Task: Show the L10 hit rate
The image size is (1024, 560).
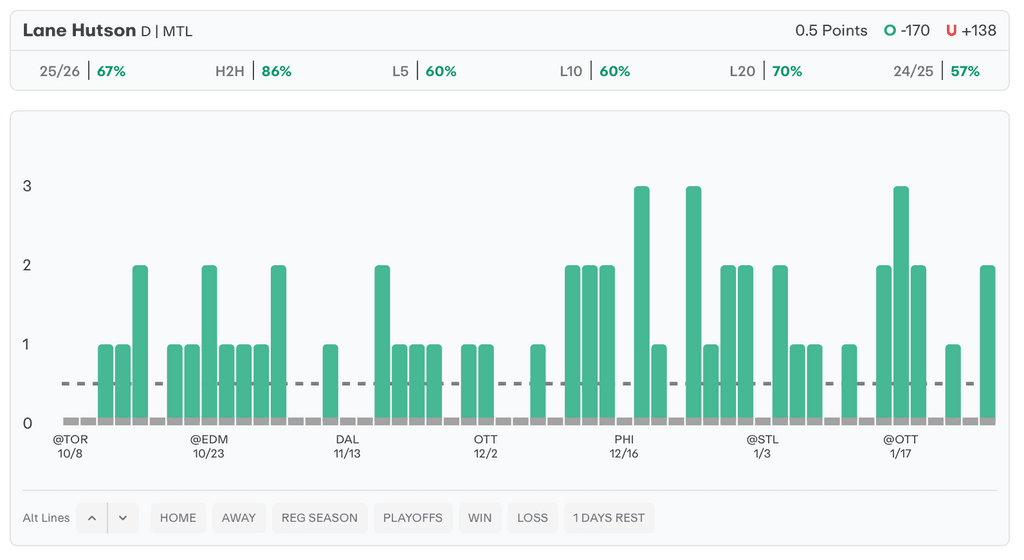Action: (594, 71)
